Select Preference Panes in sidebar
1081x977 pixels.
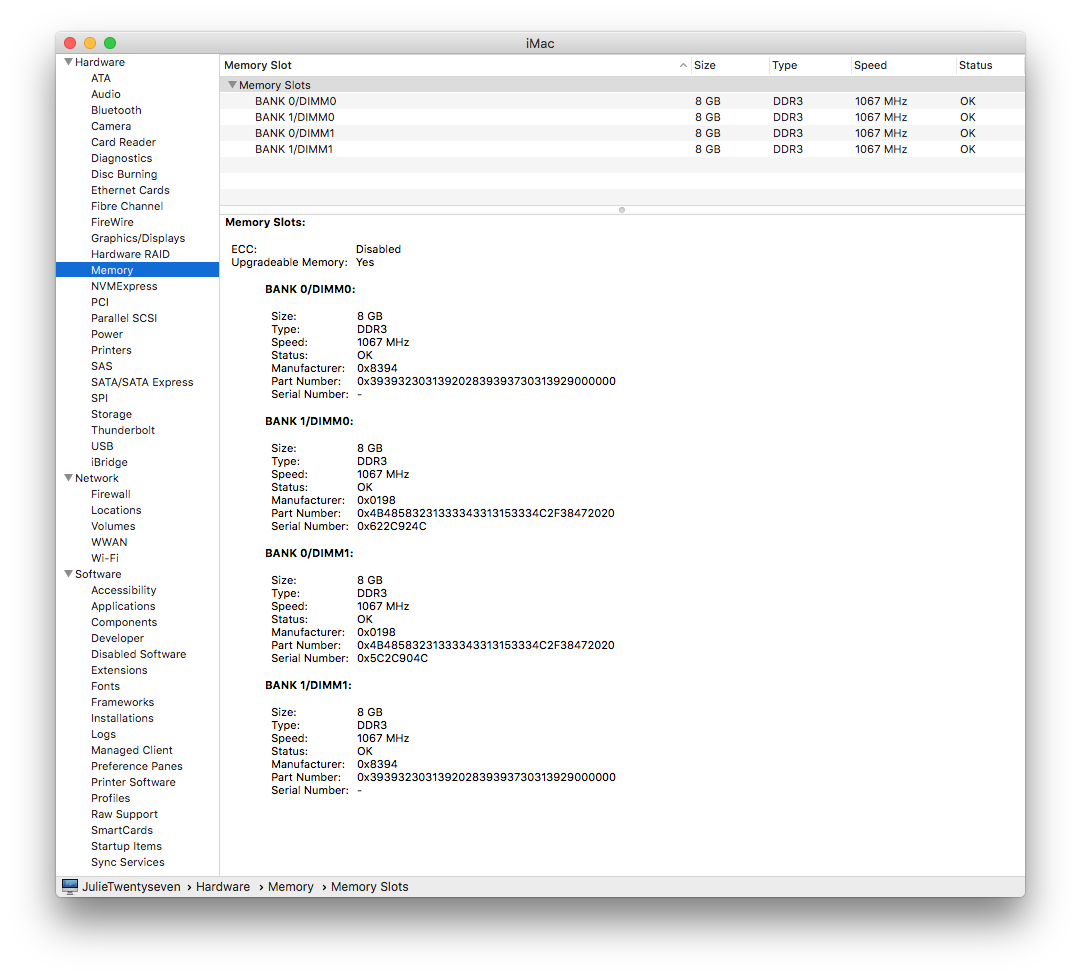point(137,766)
